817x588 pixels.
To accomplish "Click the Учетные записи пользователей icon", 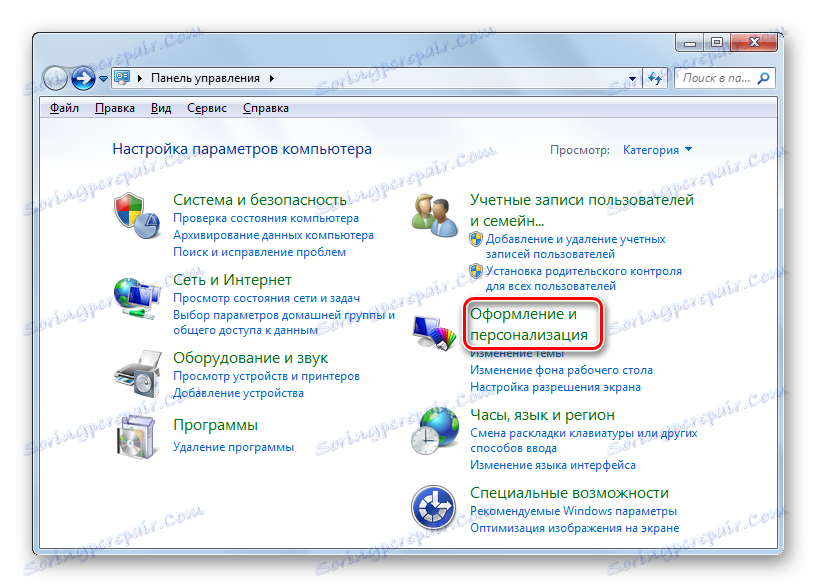I will [434, 212].
